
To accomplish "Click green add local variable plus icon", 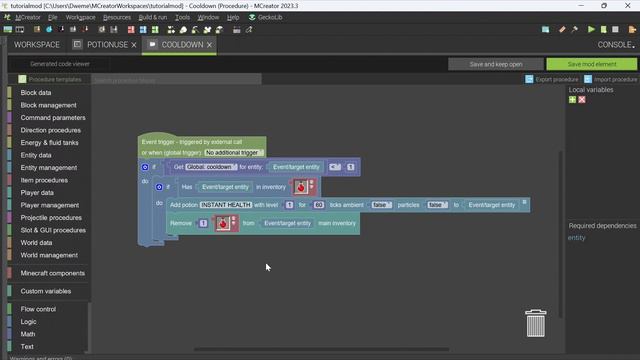I will pyautogui.click(x=572, y=100).
